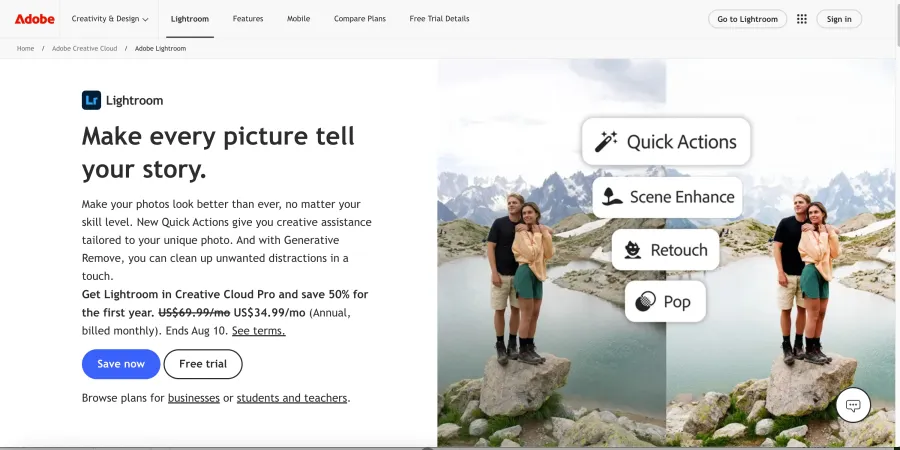Click the headline 'Make every picture tell your story.'
The height and width of the screenshot is (450, 900).
pyautogui.click(x=218, y=153)
